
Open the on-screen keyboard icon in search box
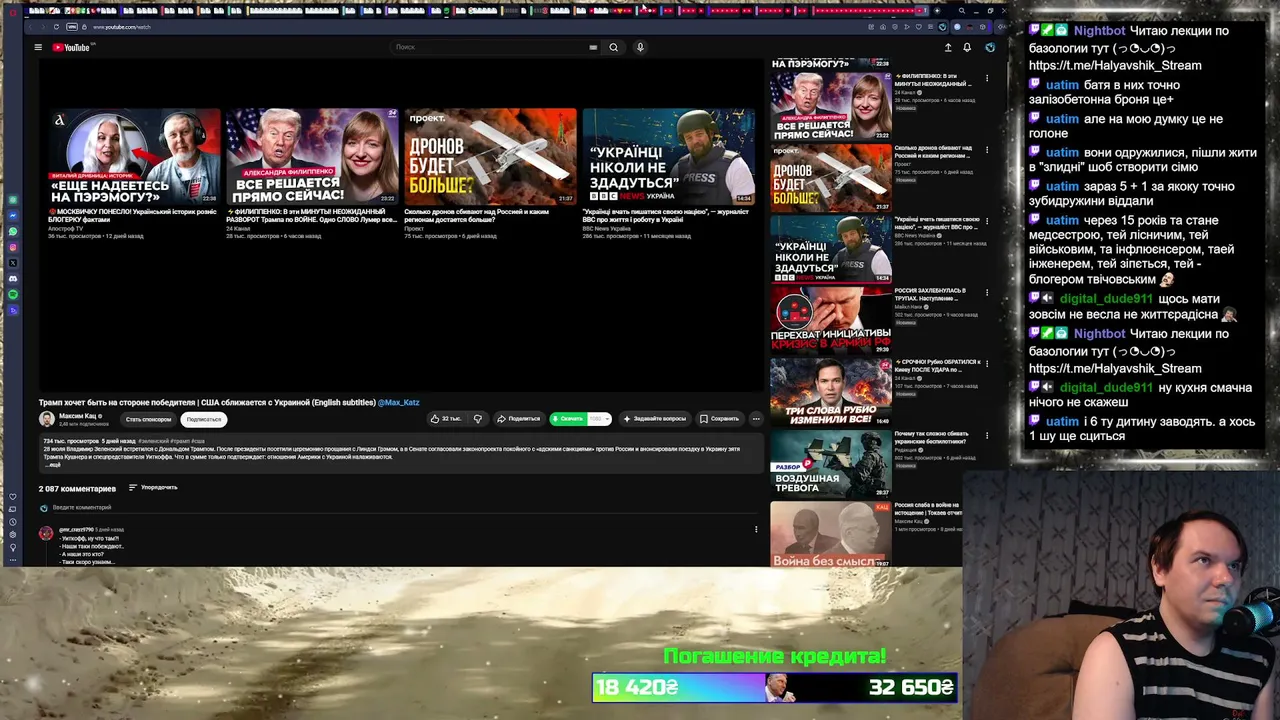pos(593,47)
